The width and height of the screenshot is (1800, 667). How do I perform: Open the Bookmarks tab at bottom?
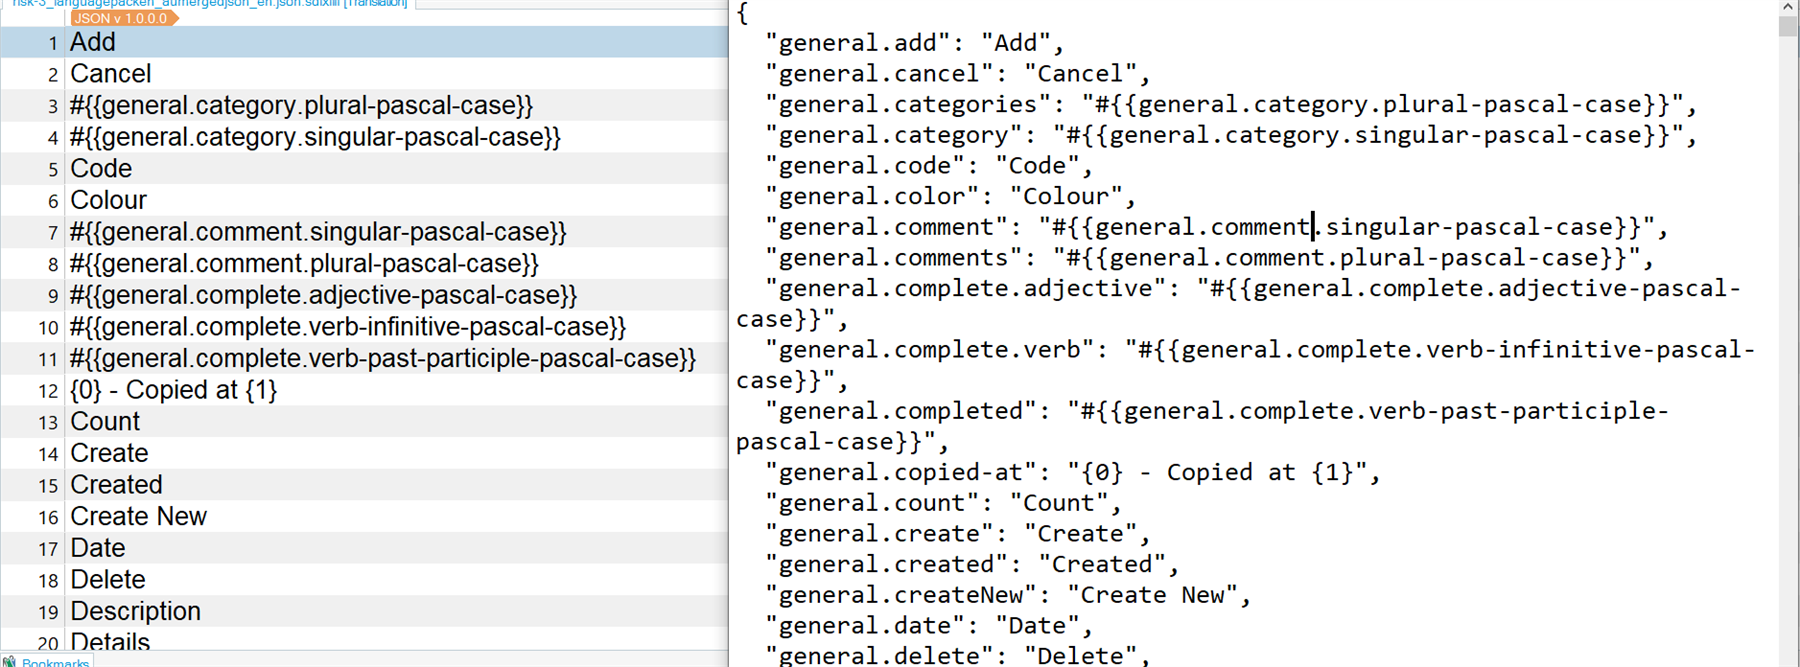(47, 661)
